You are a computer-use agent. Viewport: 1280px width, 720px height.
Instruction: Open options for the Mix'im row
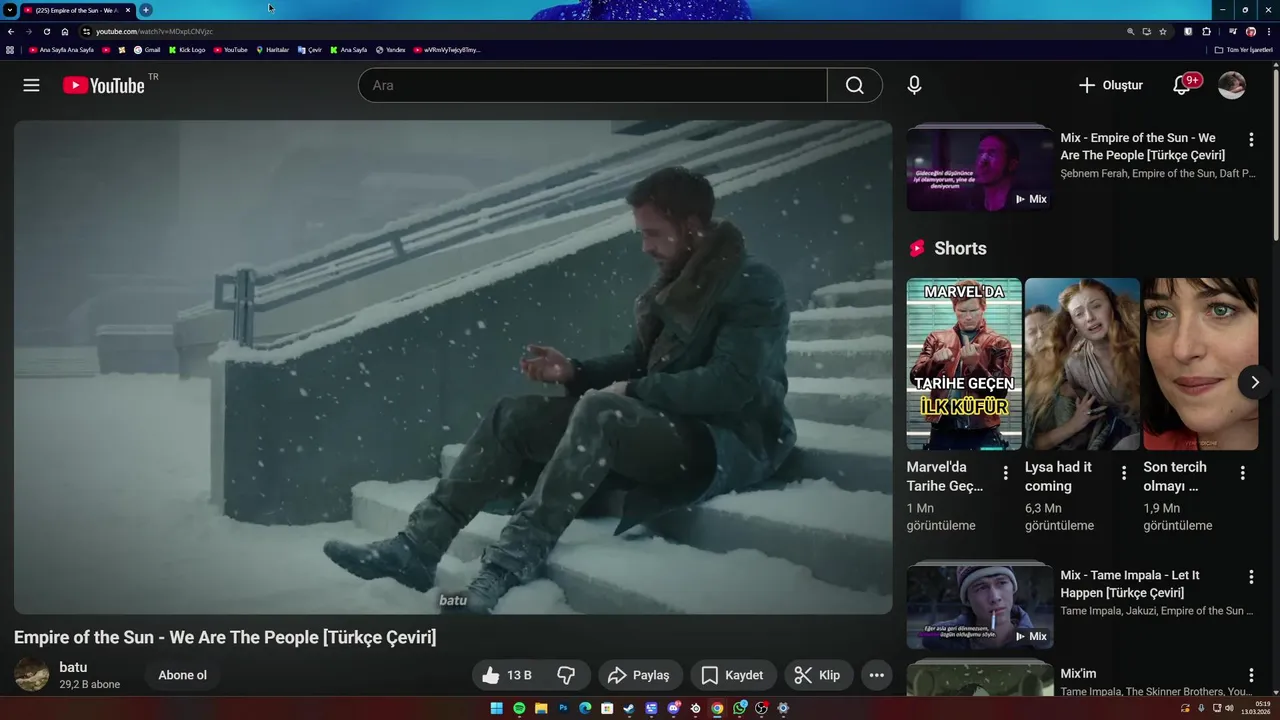tap(1251, 675)
